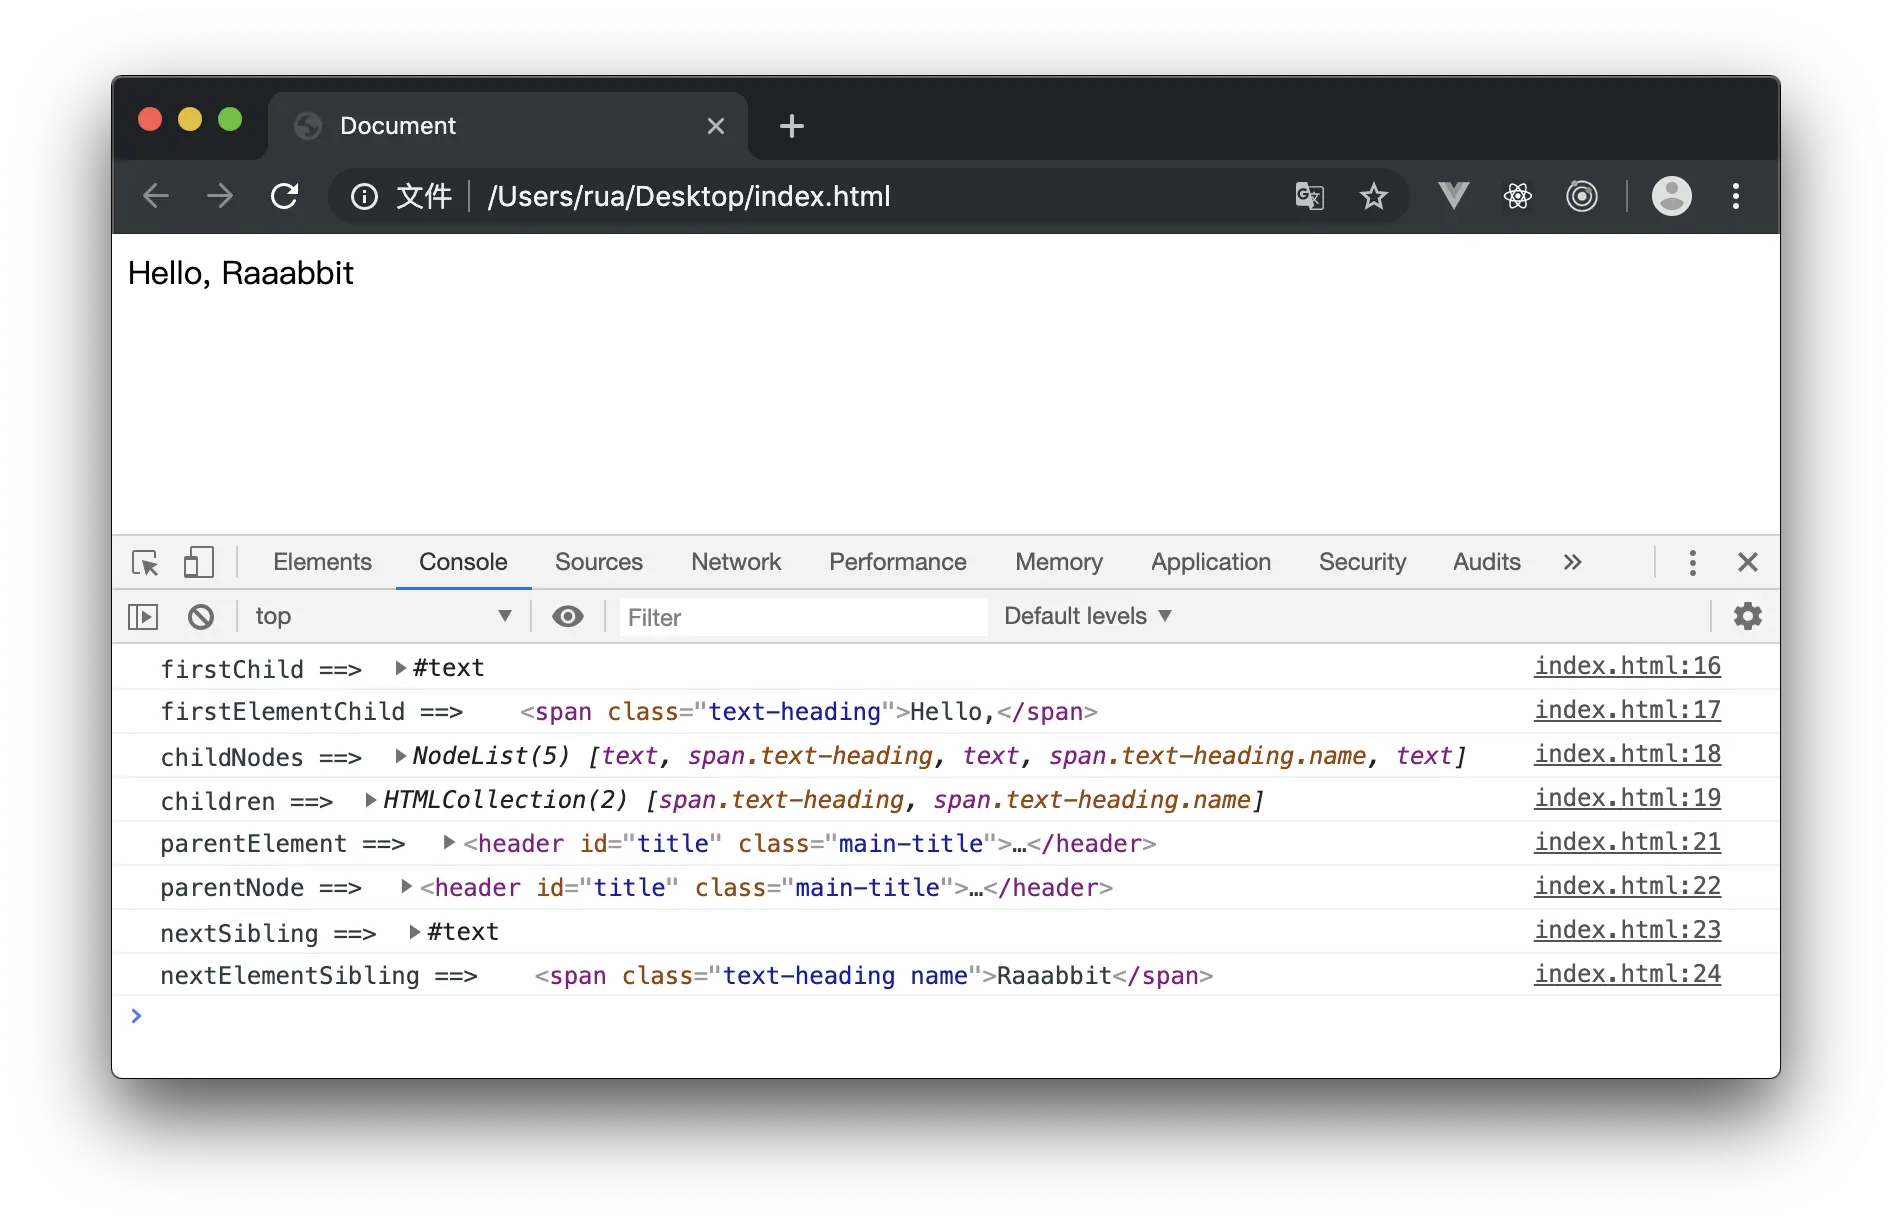Viewport: 1892px width, 1226px height.
Task: Open the index.html:18 source link
Action: [1628, 754]
